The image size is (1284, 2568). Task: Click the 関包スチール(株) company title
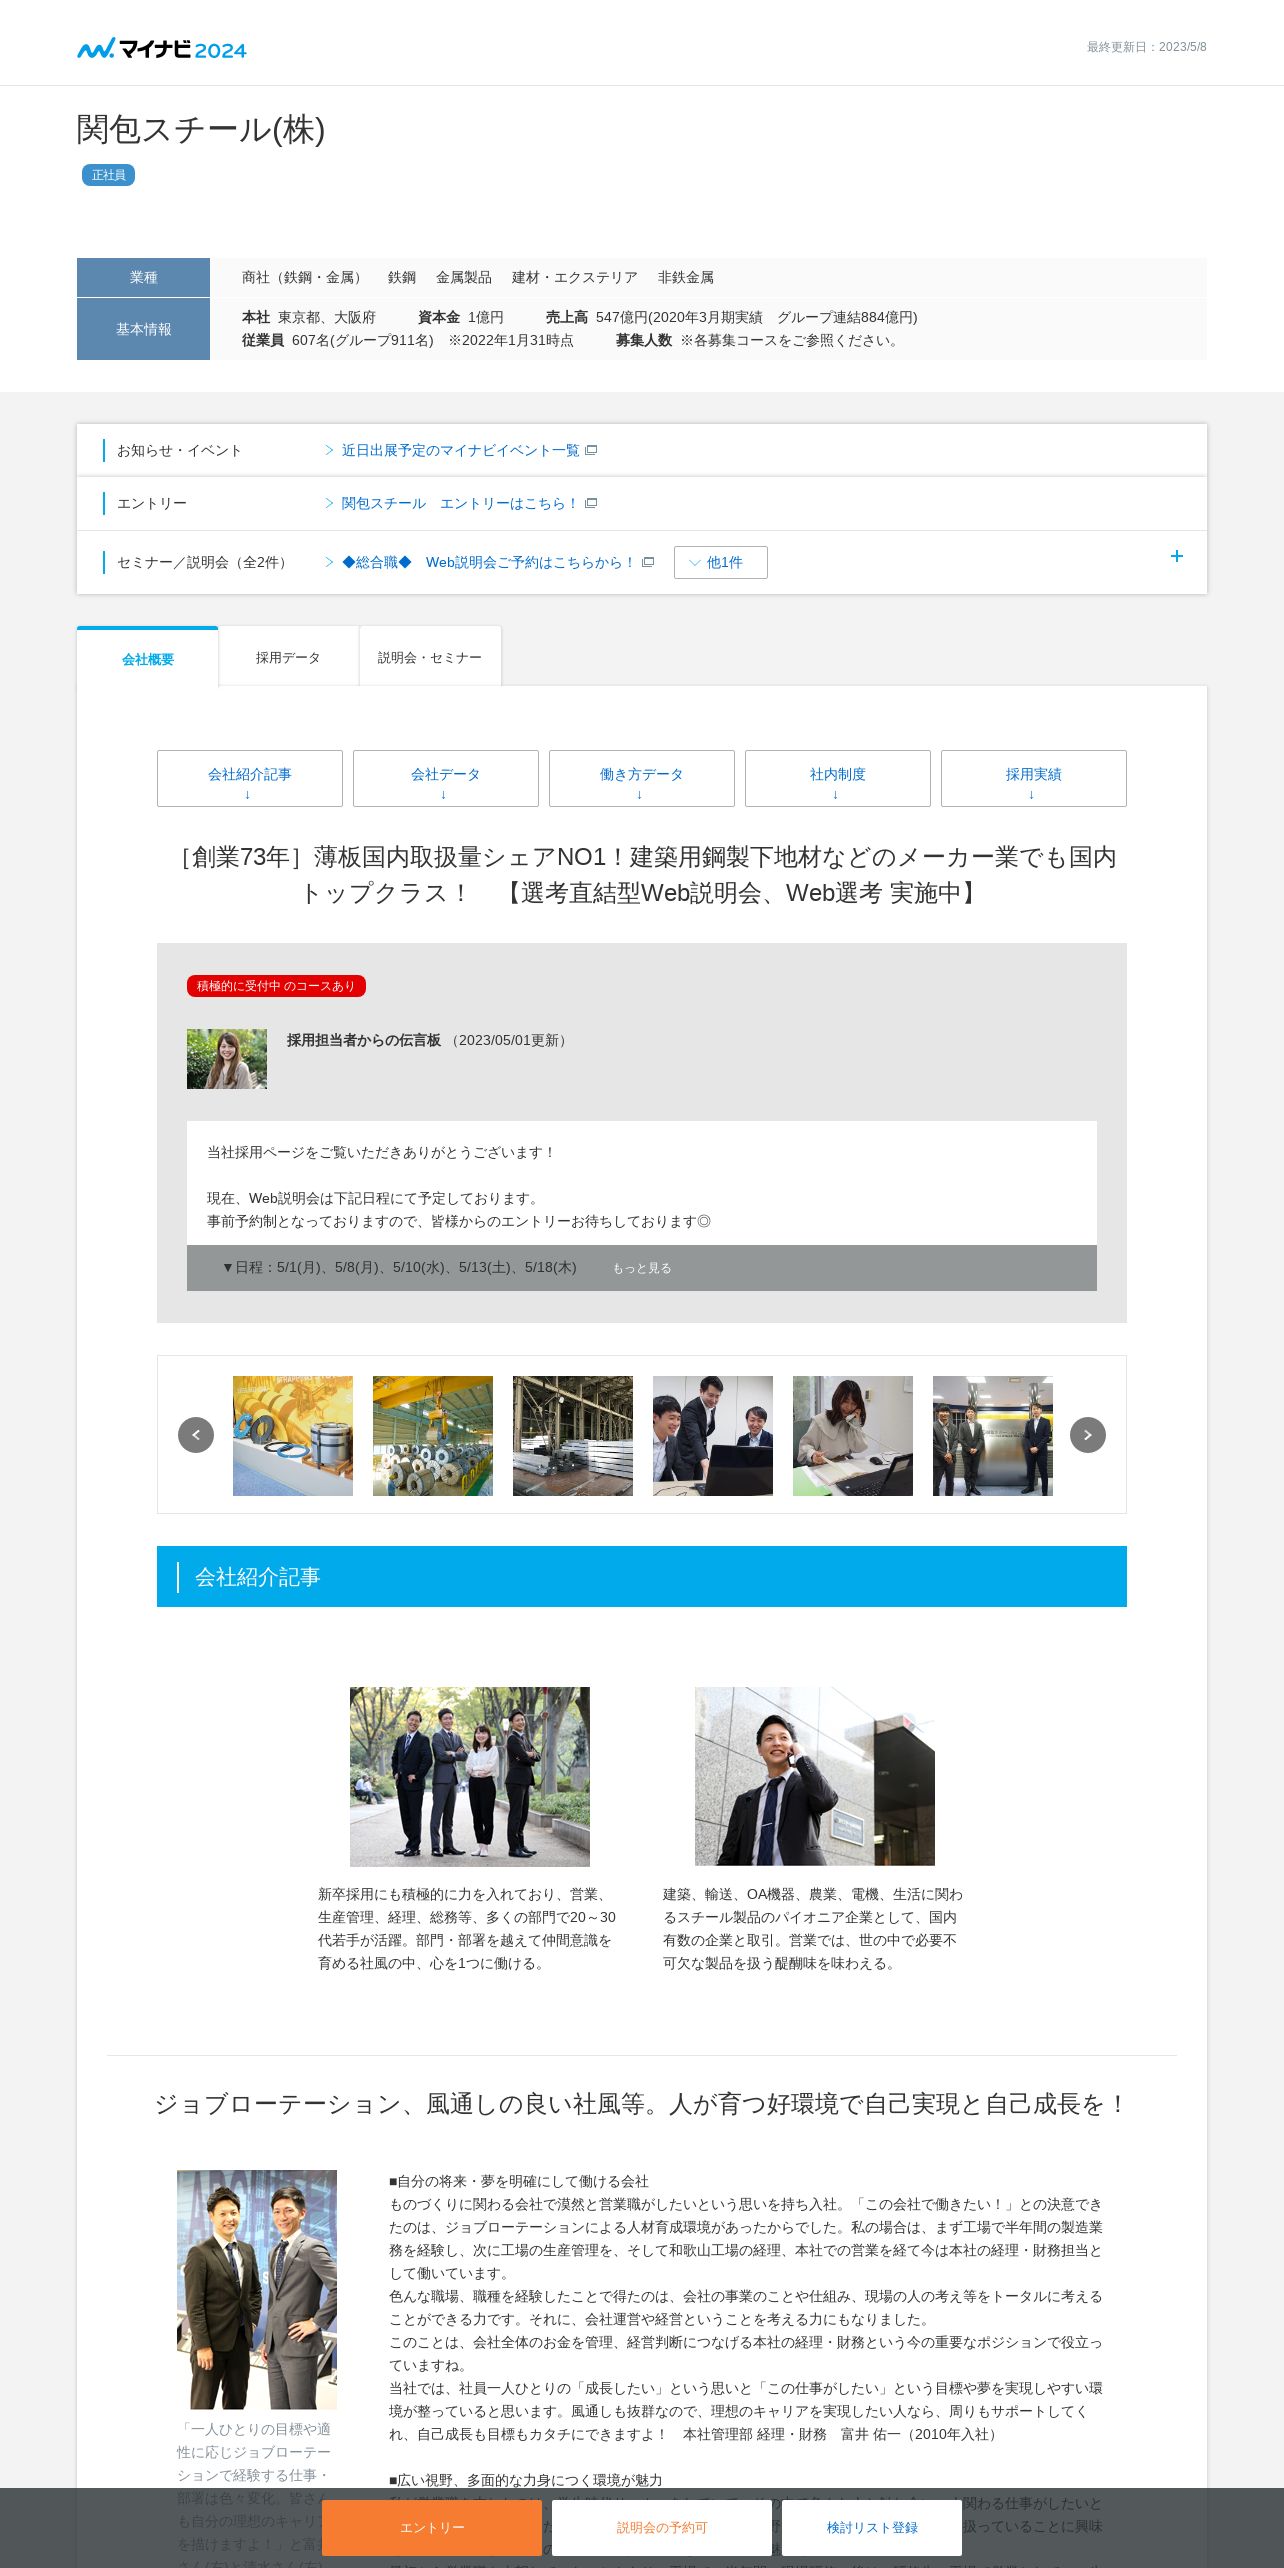[201, 129]
